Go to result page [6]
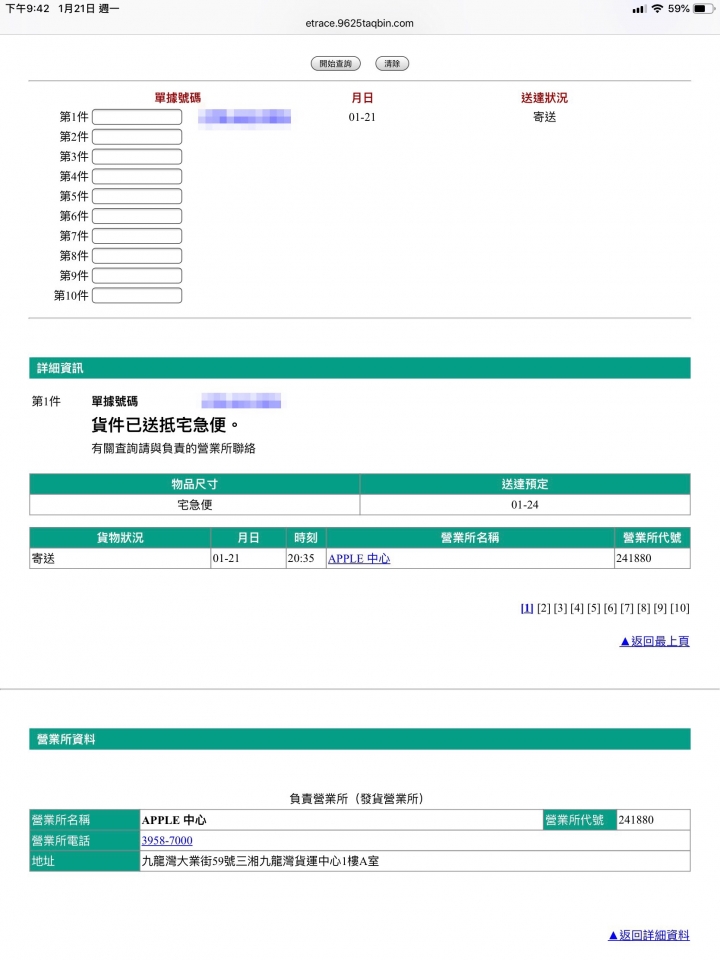Viewport: 720px width, 960px height. (610, 608)
